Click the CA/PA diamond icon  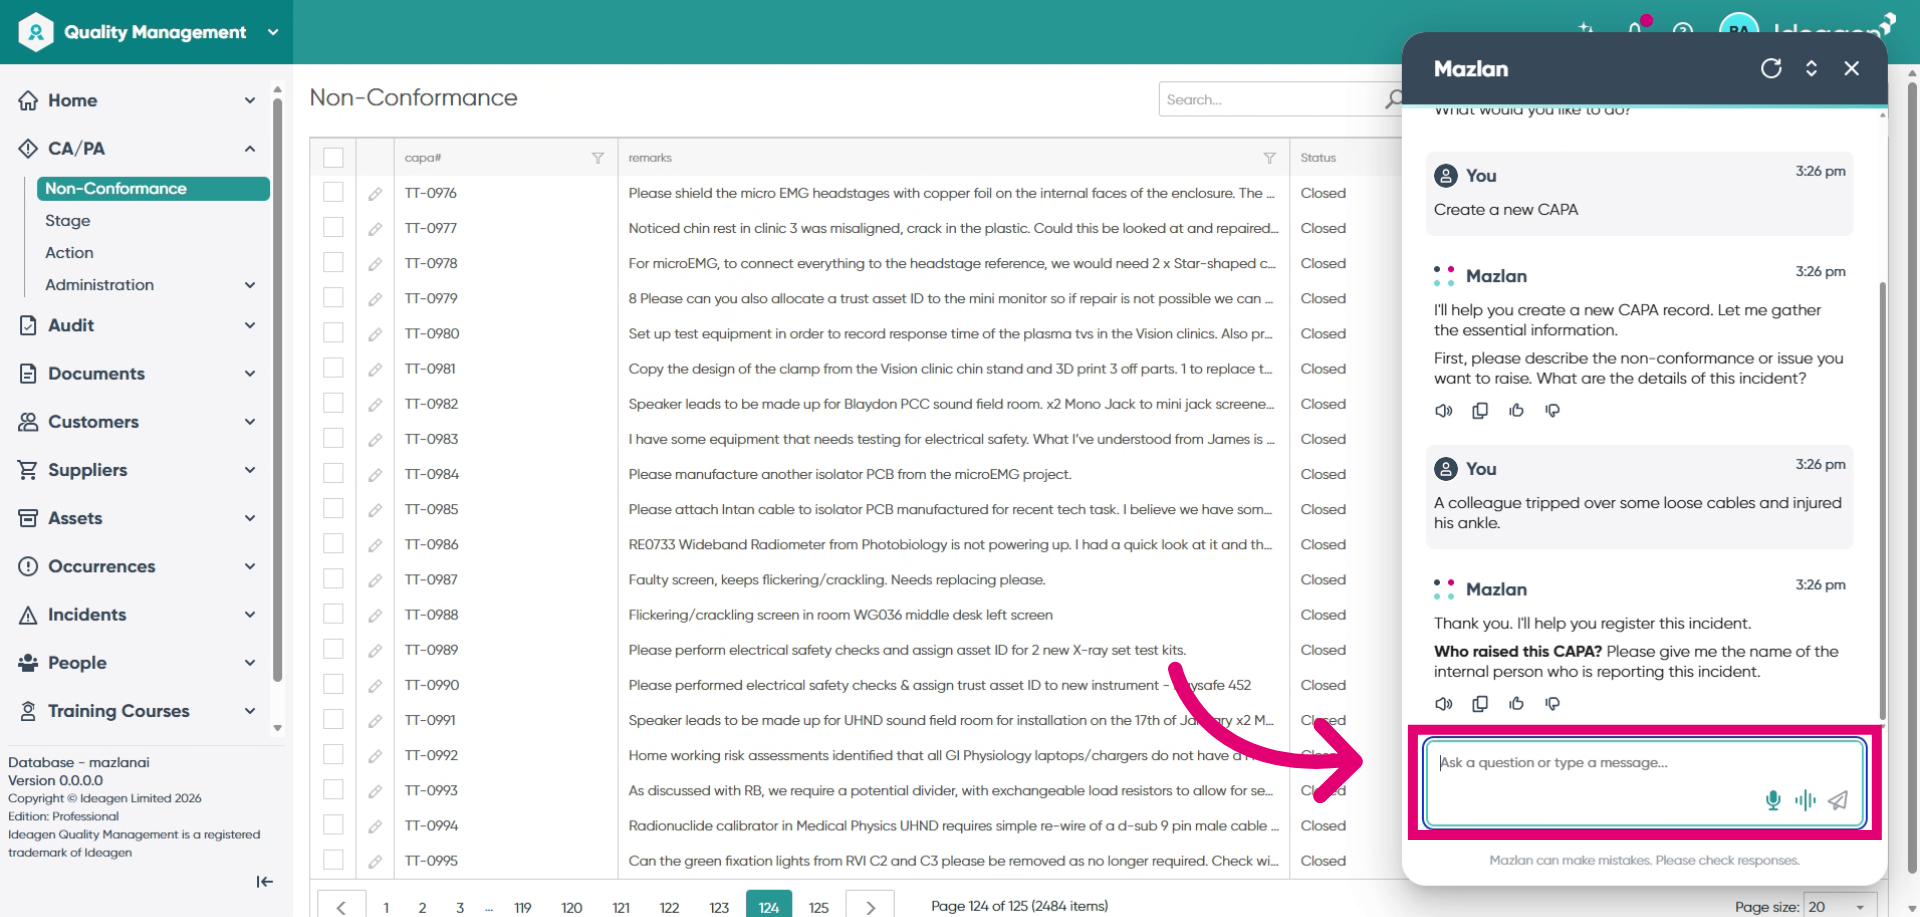click(28, 148)
